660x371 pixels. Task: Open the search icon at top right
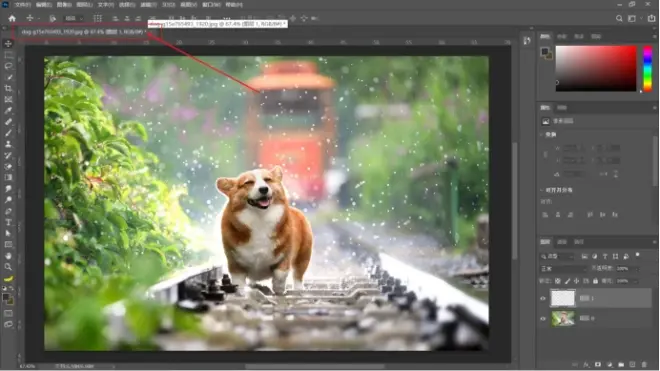pyautogui.click(x=619, y=19)
